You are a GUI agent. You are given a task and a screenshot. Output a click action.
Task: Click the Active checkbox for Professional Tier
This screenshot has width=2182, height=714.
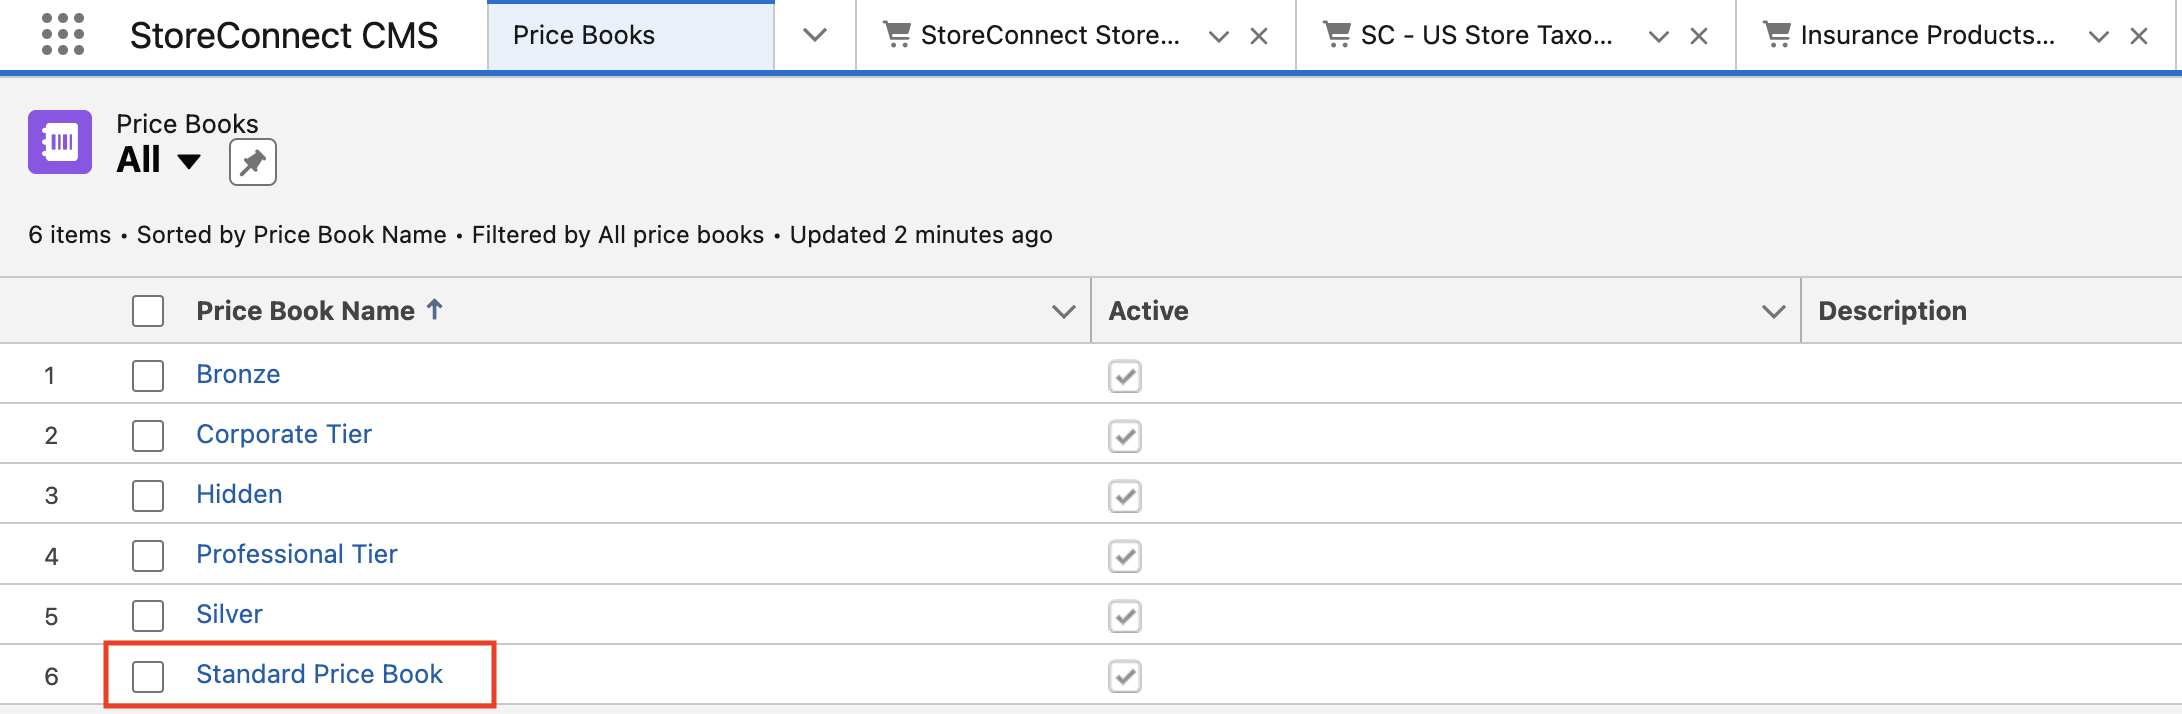pyautogui.click(x=1125, y=556)
